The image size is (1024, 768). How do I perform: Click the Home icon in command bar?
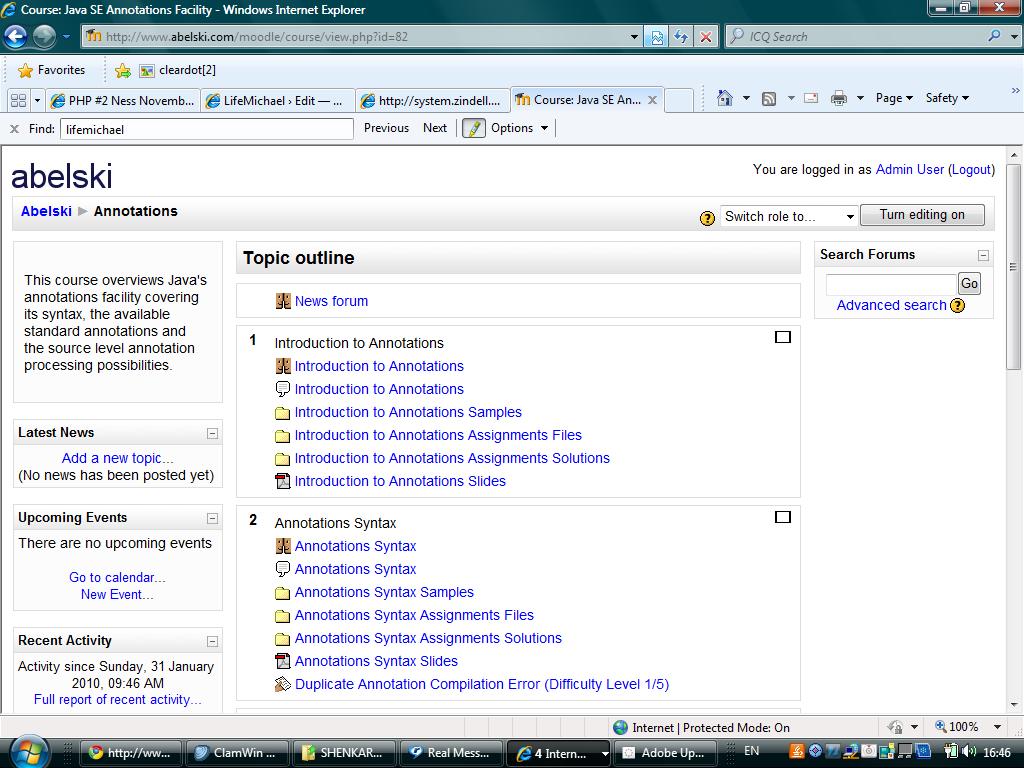tap(725, 98)
